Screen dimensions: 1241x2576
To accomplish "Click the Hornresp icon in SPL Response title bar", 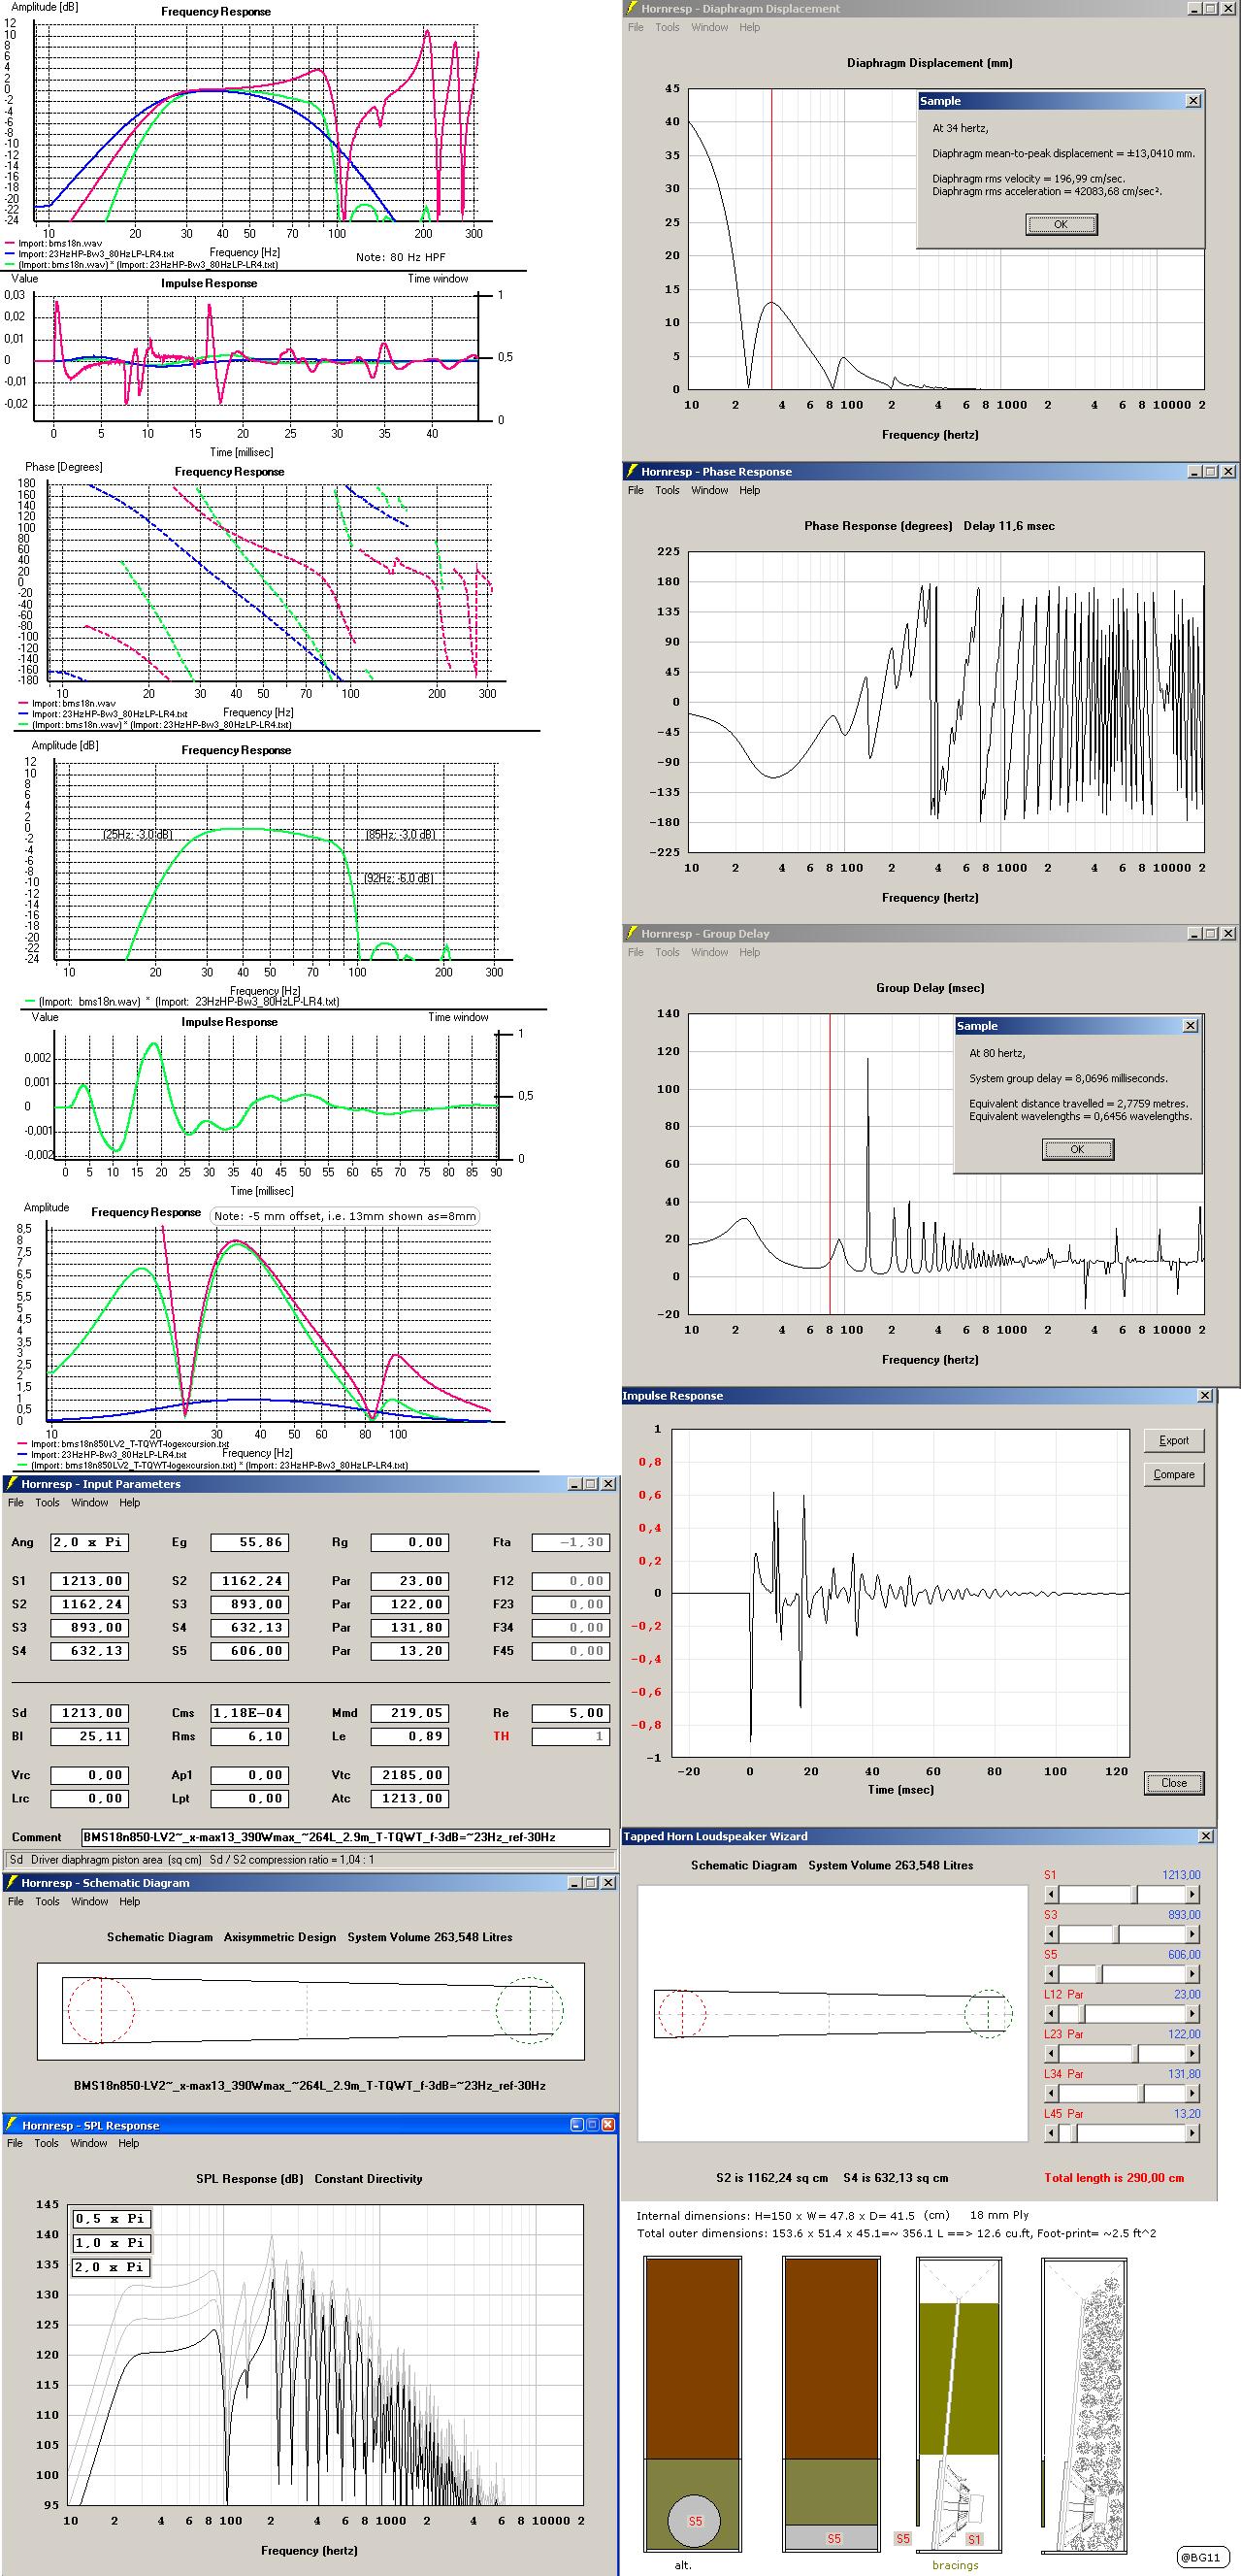I will coord(12,2125).
